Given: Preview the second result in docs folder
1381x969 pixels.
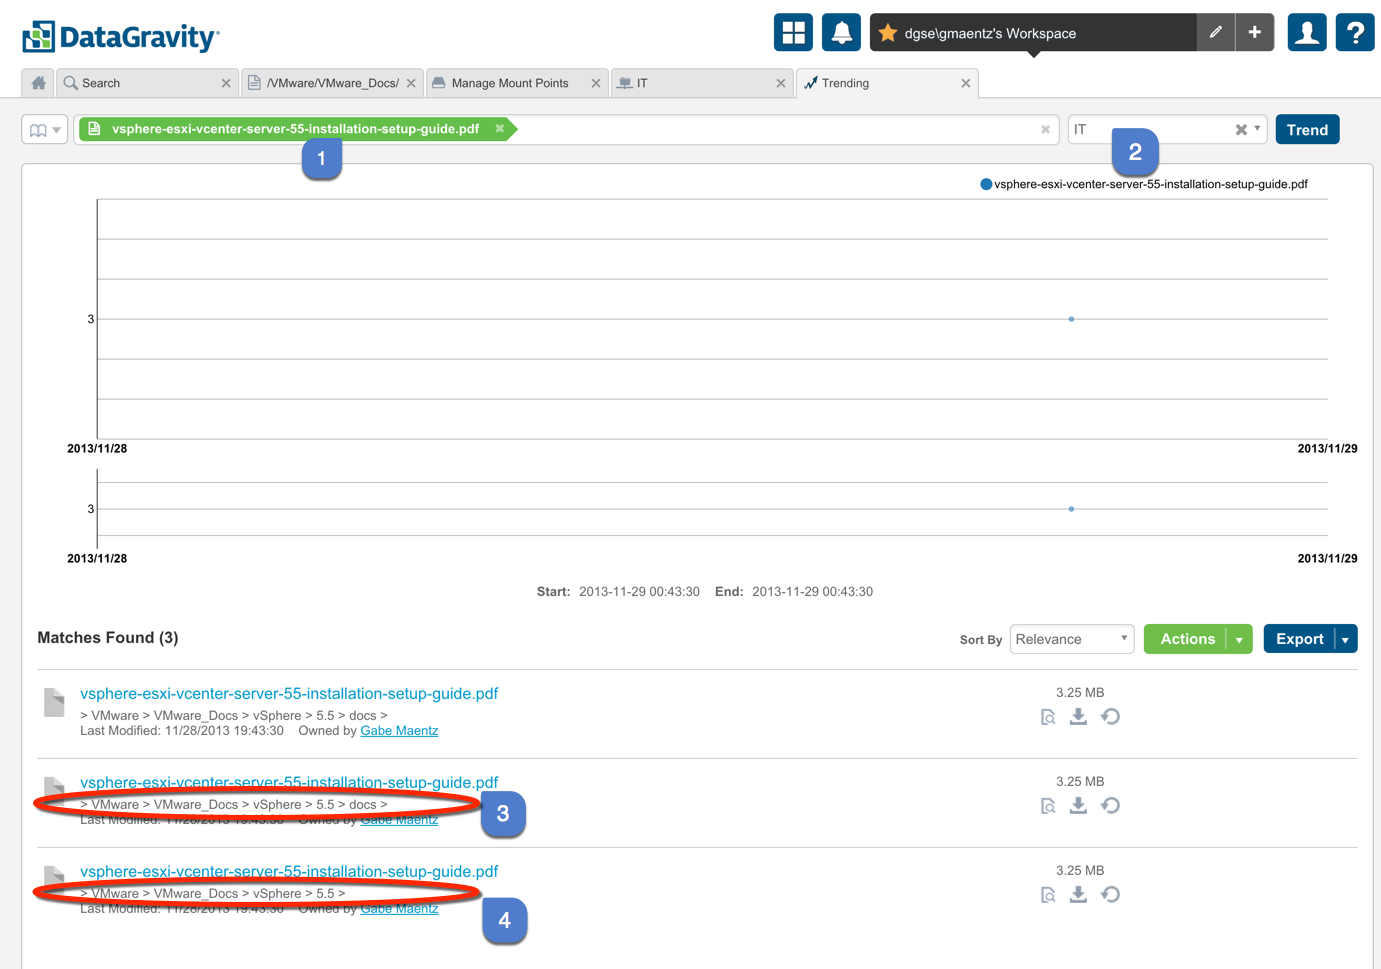Looking at the screenshot, I should pyautogui.click(x=1048, y=806).
